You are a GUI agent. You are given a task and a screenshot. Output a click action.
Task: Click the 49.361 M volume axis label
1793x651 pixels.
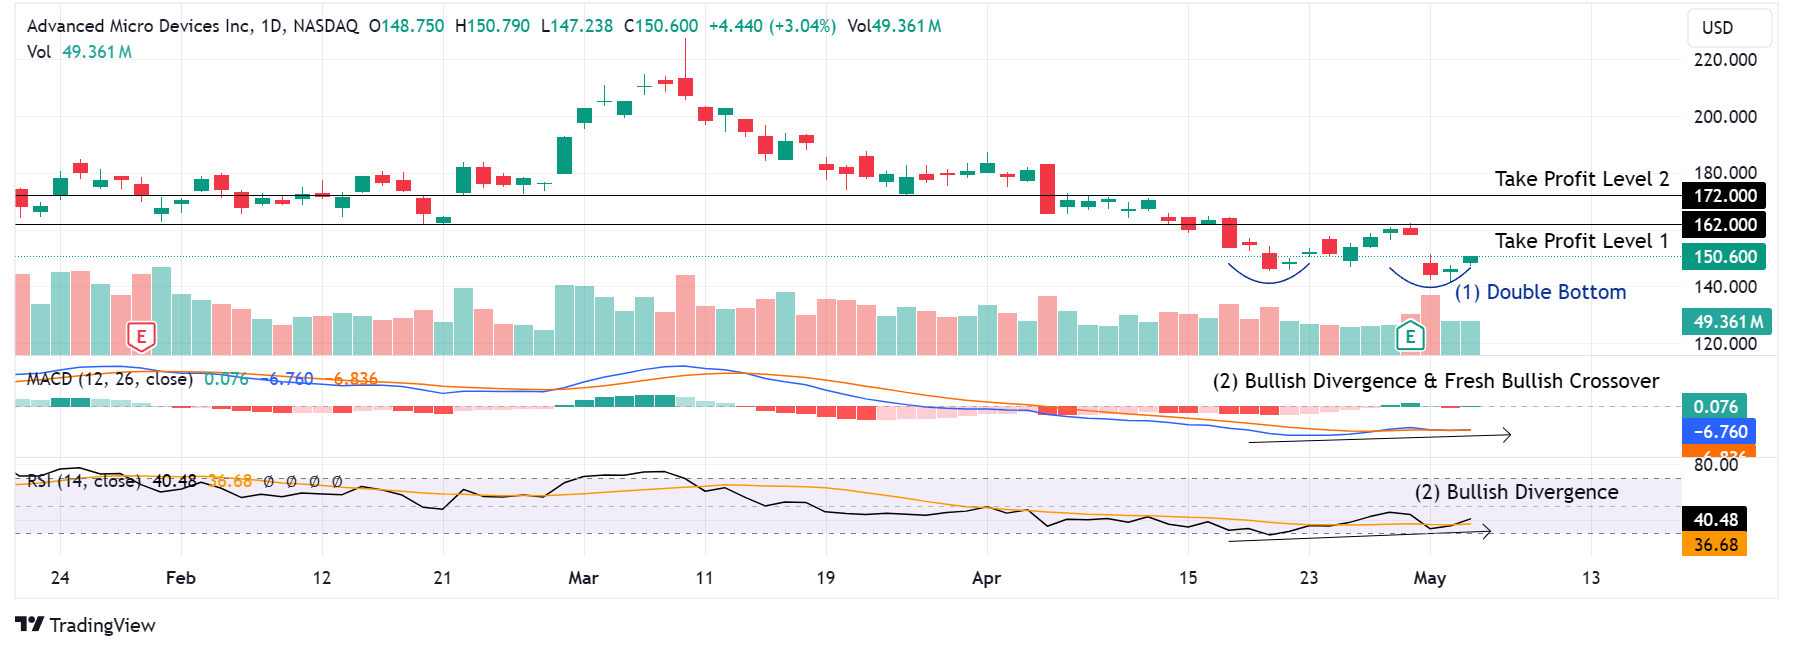[x=1728, y=322]
